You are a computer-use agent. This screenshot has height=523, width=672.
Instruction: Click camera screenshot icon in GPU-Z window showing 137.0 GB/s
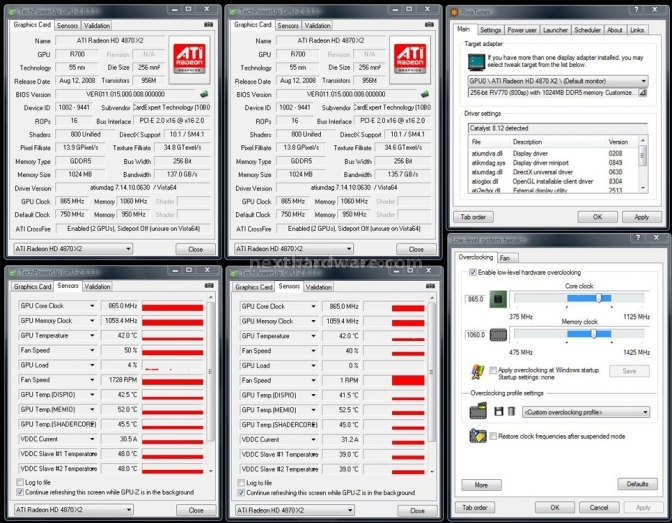coord(209,25)
